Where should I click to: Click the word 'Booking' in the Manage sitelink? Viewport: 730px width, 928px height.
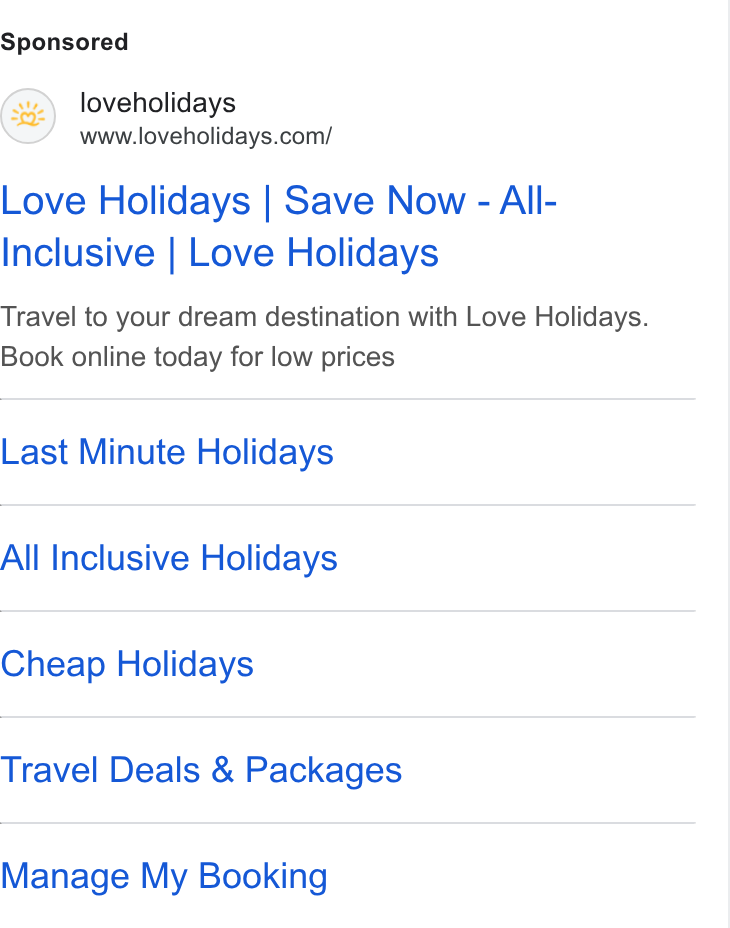[x=263, y=877]
